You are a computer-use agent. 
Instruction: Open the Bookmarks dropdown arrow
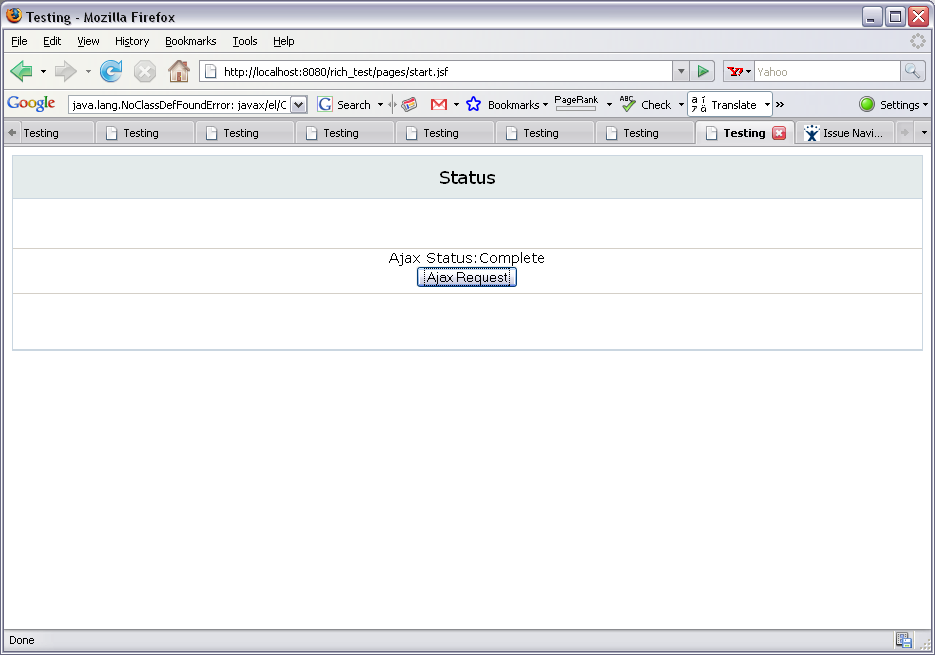pyautogui.click(x=545, y=104)
